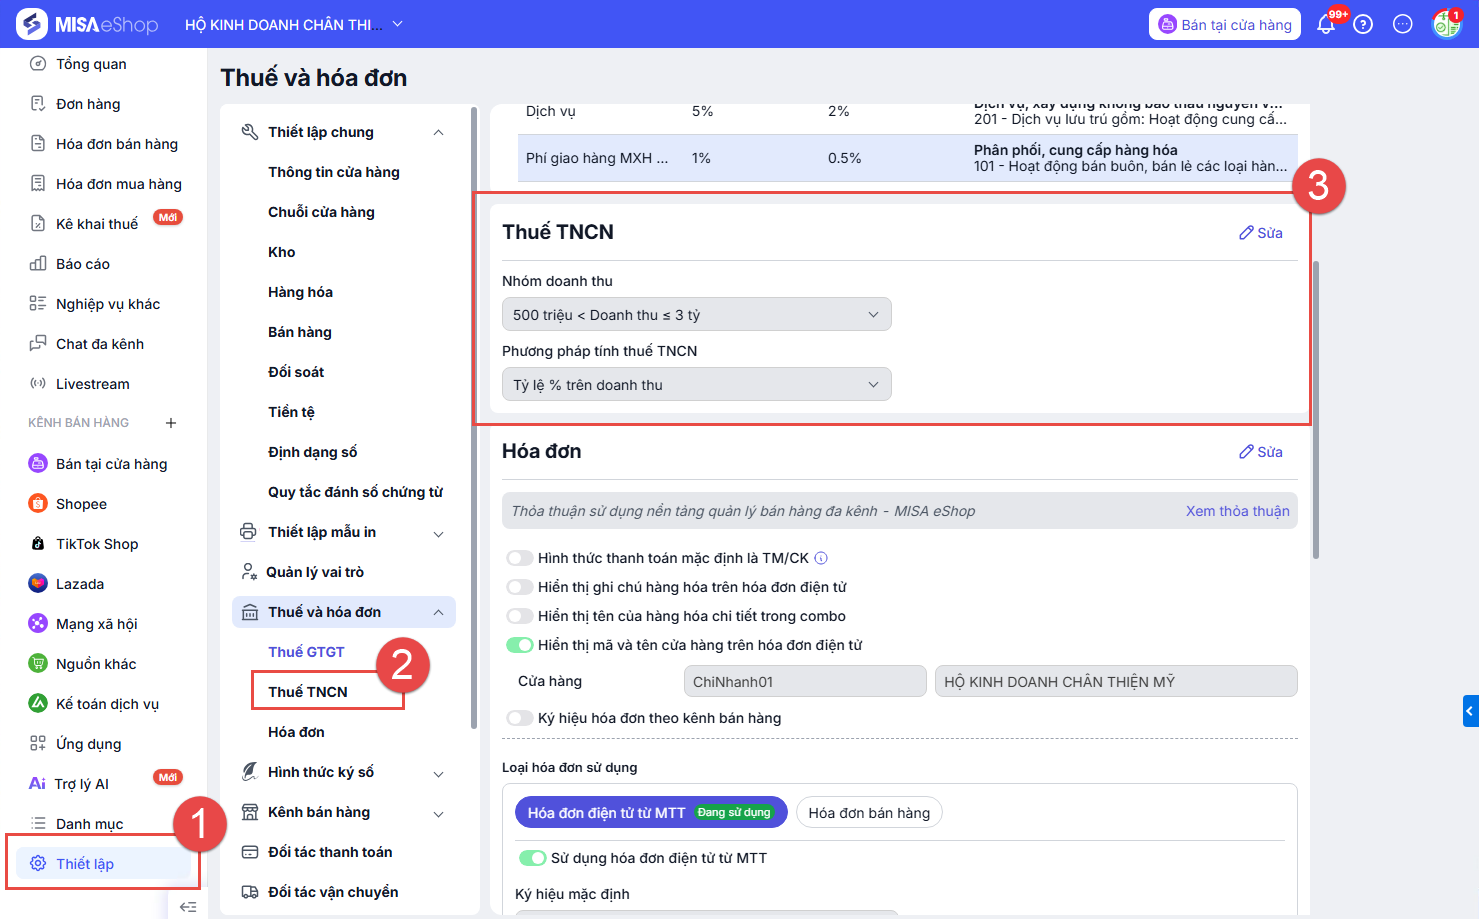The width and height of the screenshot is (1479, 919).
Task: Collapse the left sidebar menu
Action: [187, 907]
